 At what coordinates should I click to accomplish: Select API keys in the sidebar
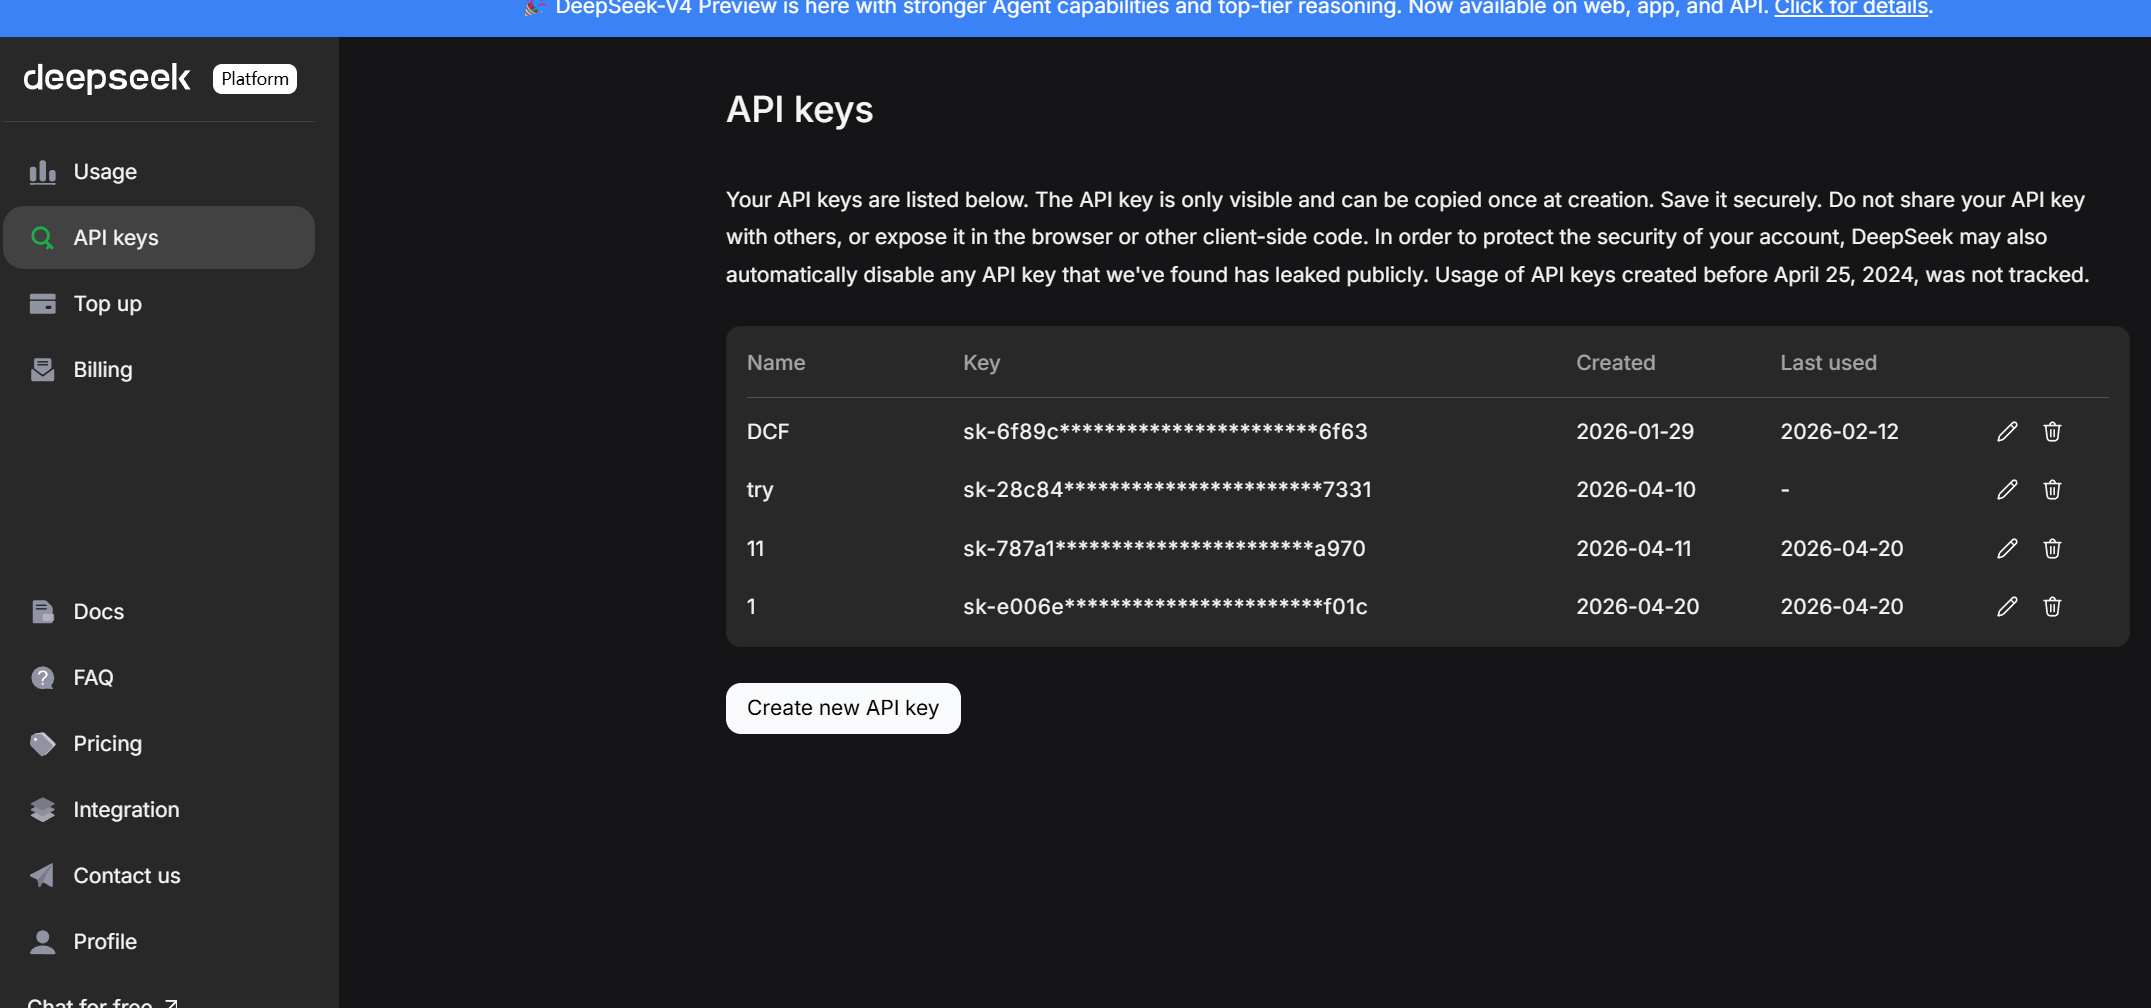point(159,238)
